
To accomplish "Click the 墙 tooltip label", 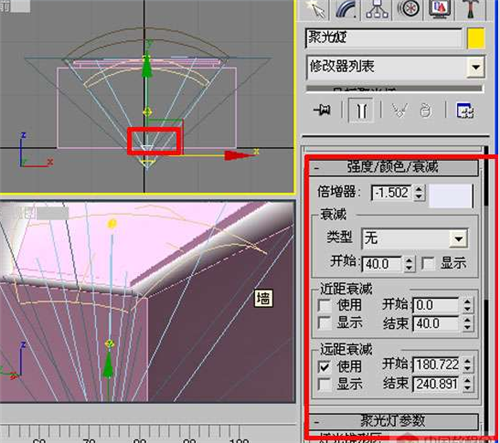I will [x=263, y=298].
